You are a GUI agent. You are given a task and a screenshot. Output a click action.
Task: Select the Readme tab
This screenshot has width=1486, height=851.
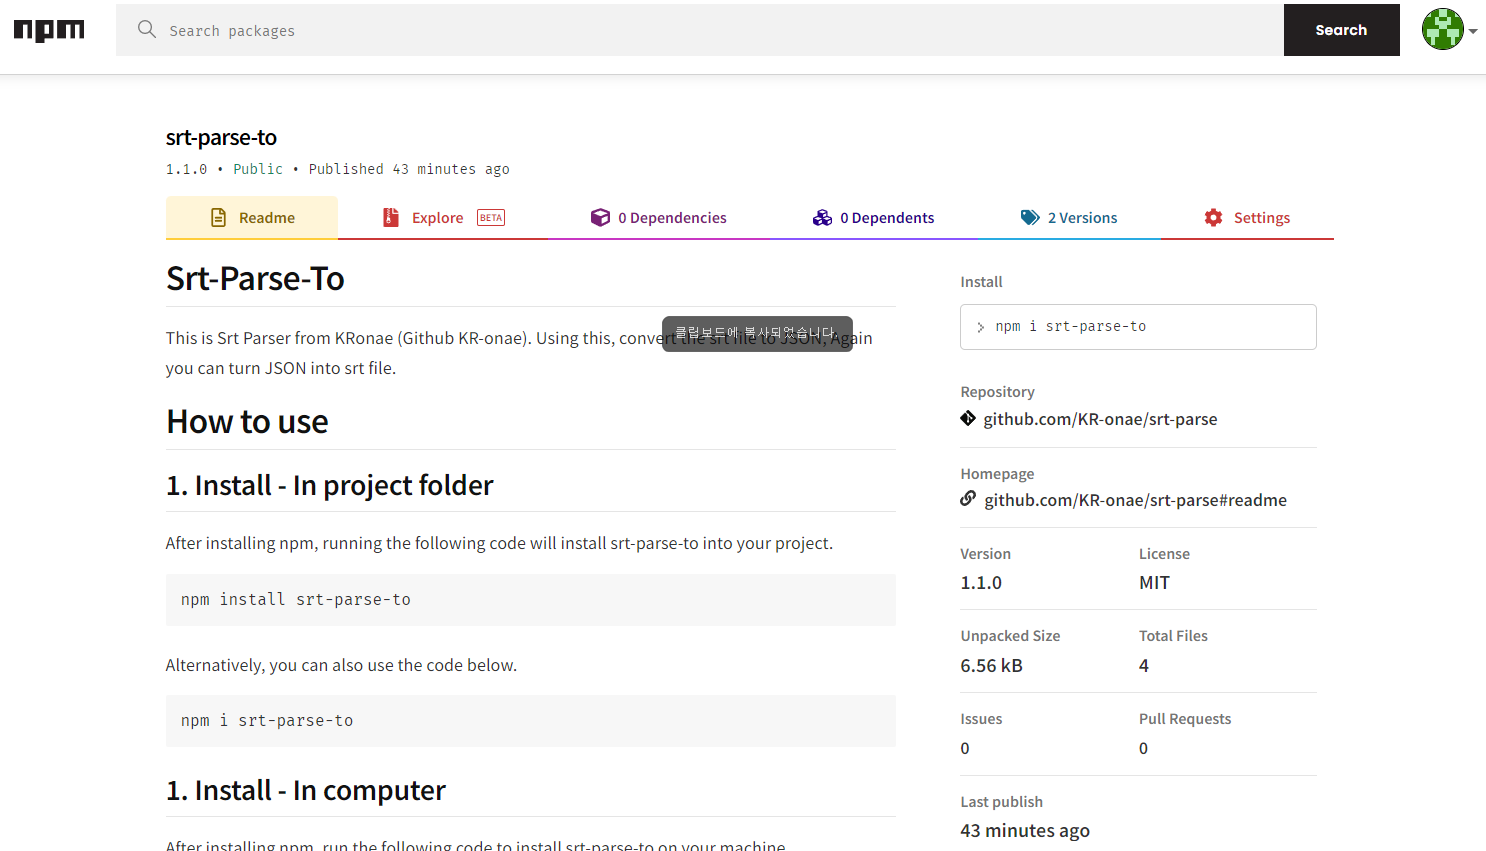click(252, 217)
